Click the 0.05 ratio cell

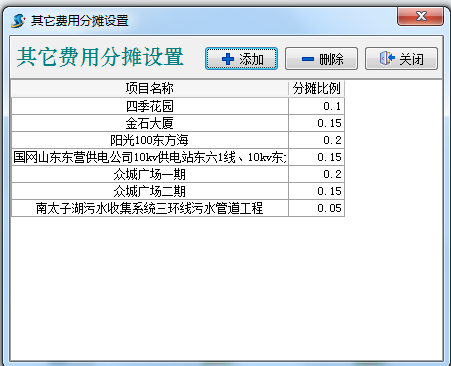click(x=316, y=208)
